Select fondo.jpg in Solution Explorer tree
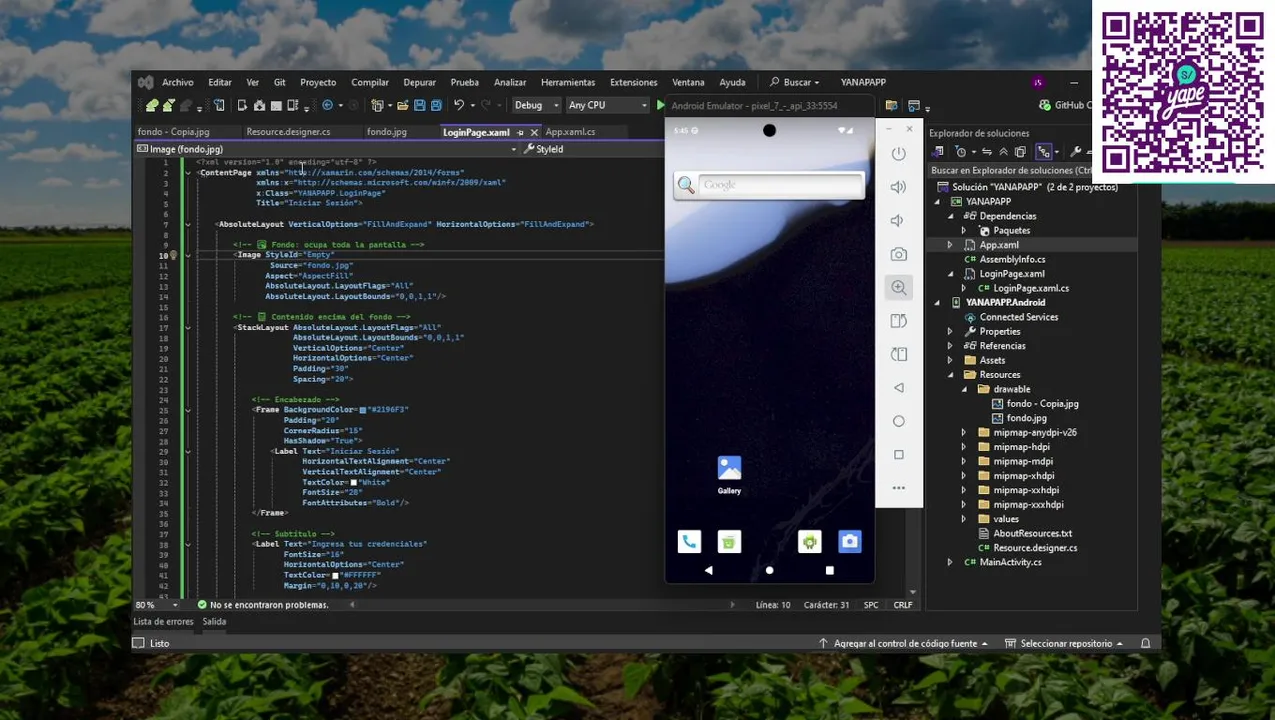Viewport: 1275px width, 720px height. point(1027,418)
